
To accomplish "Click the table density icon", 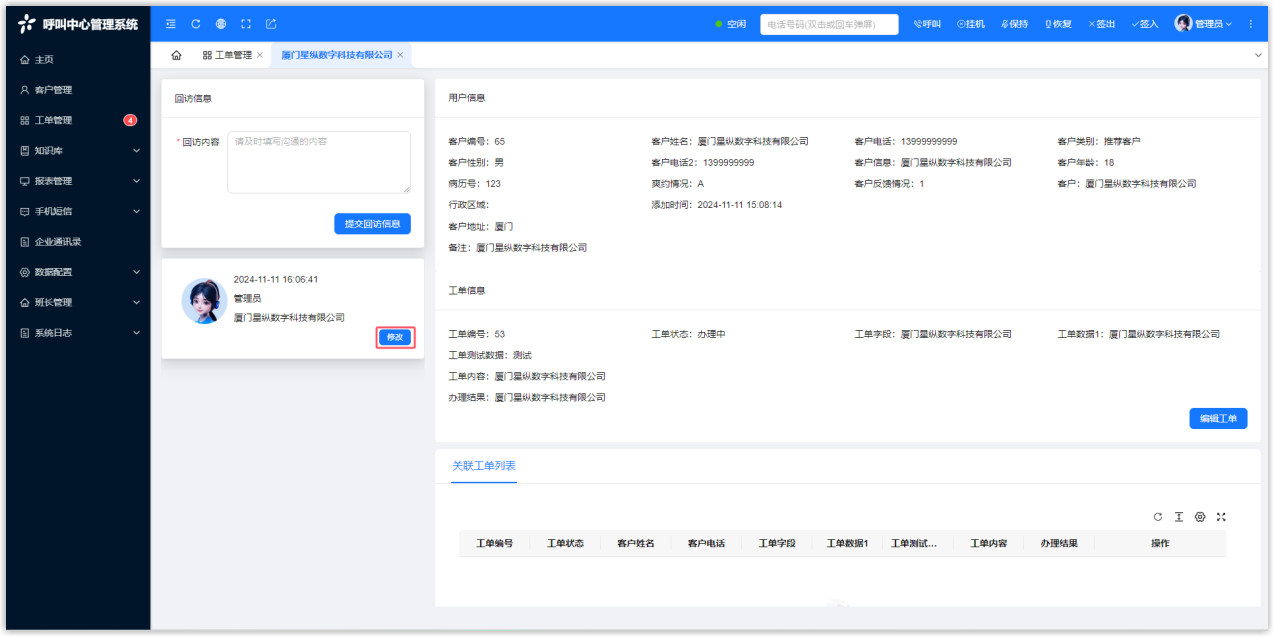I will [x=1179, y=517].
